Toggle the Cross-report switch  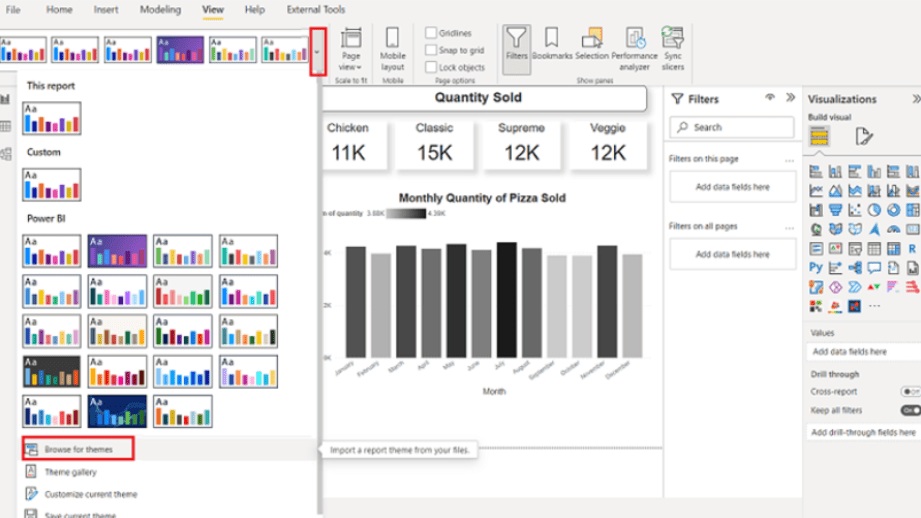coord(910,392)
